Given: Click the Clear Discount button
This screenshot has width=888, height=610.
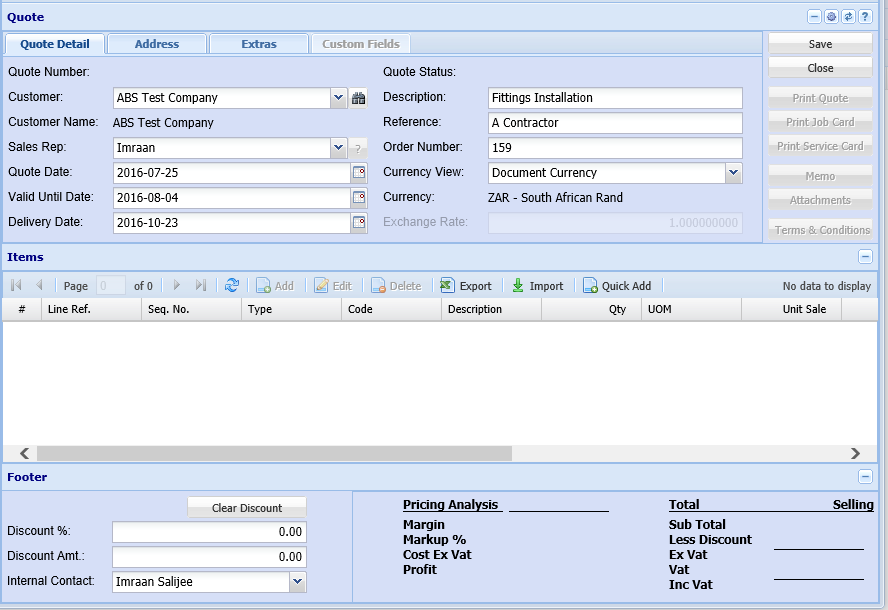Looking at the screenshot, I should [x=247, y=508].
